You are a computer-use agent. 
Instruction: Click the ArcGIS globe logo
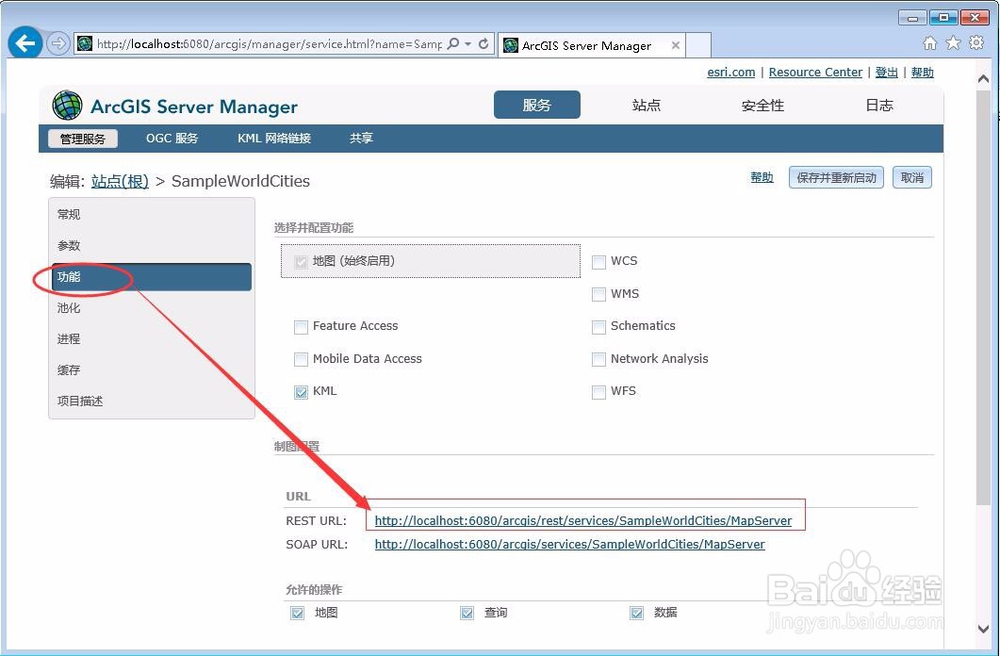tap(68, 105)
